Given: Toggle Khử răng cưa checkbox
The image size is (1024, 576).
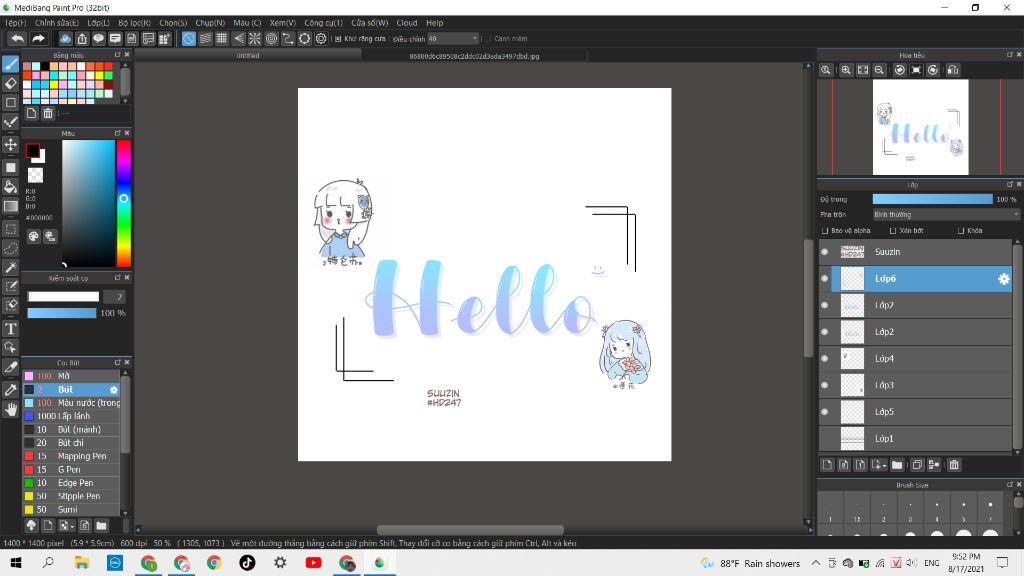Looking at the screenshot, I should [x=338, y=39].
